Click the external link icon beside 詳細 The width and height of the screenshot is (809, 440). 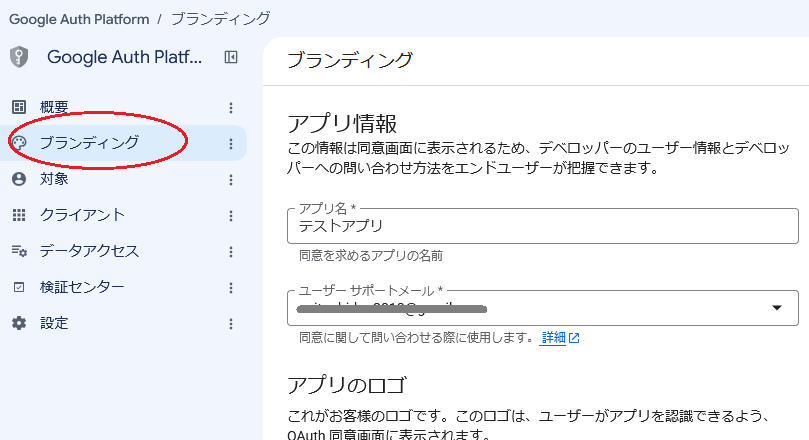point(574,338)
